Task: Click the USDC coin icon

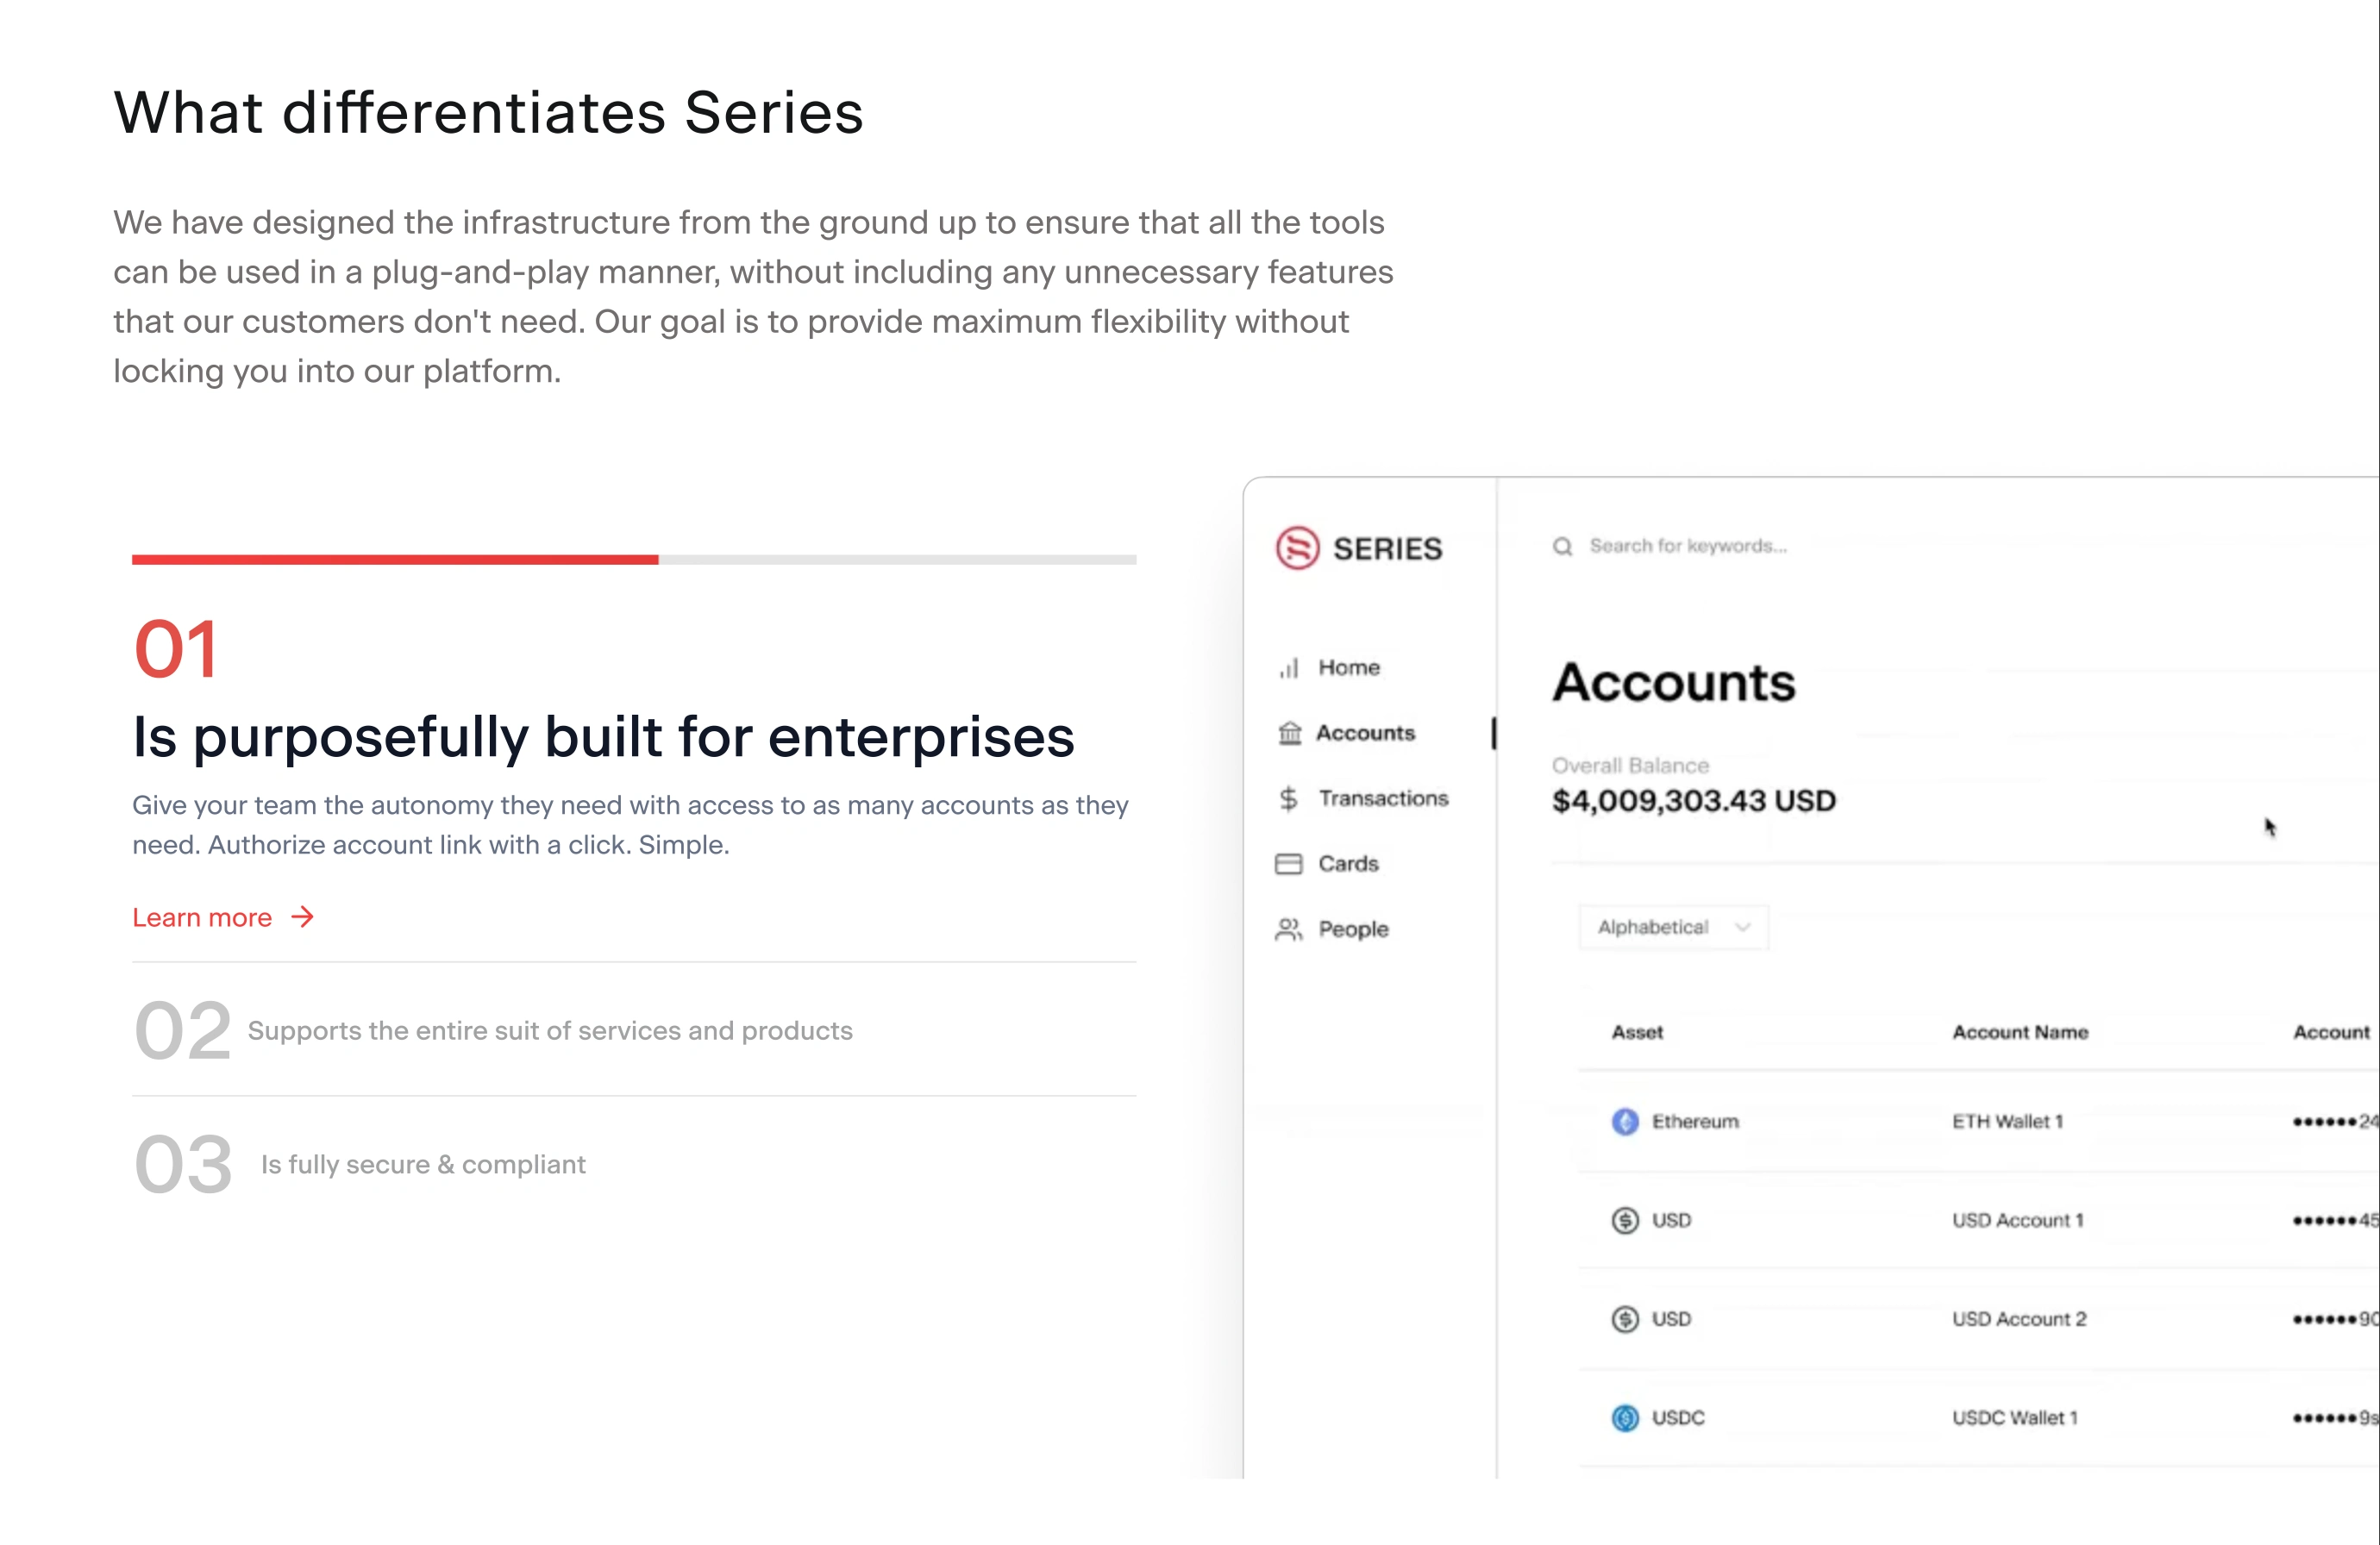Action: (1625, 1418)
